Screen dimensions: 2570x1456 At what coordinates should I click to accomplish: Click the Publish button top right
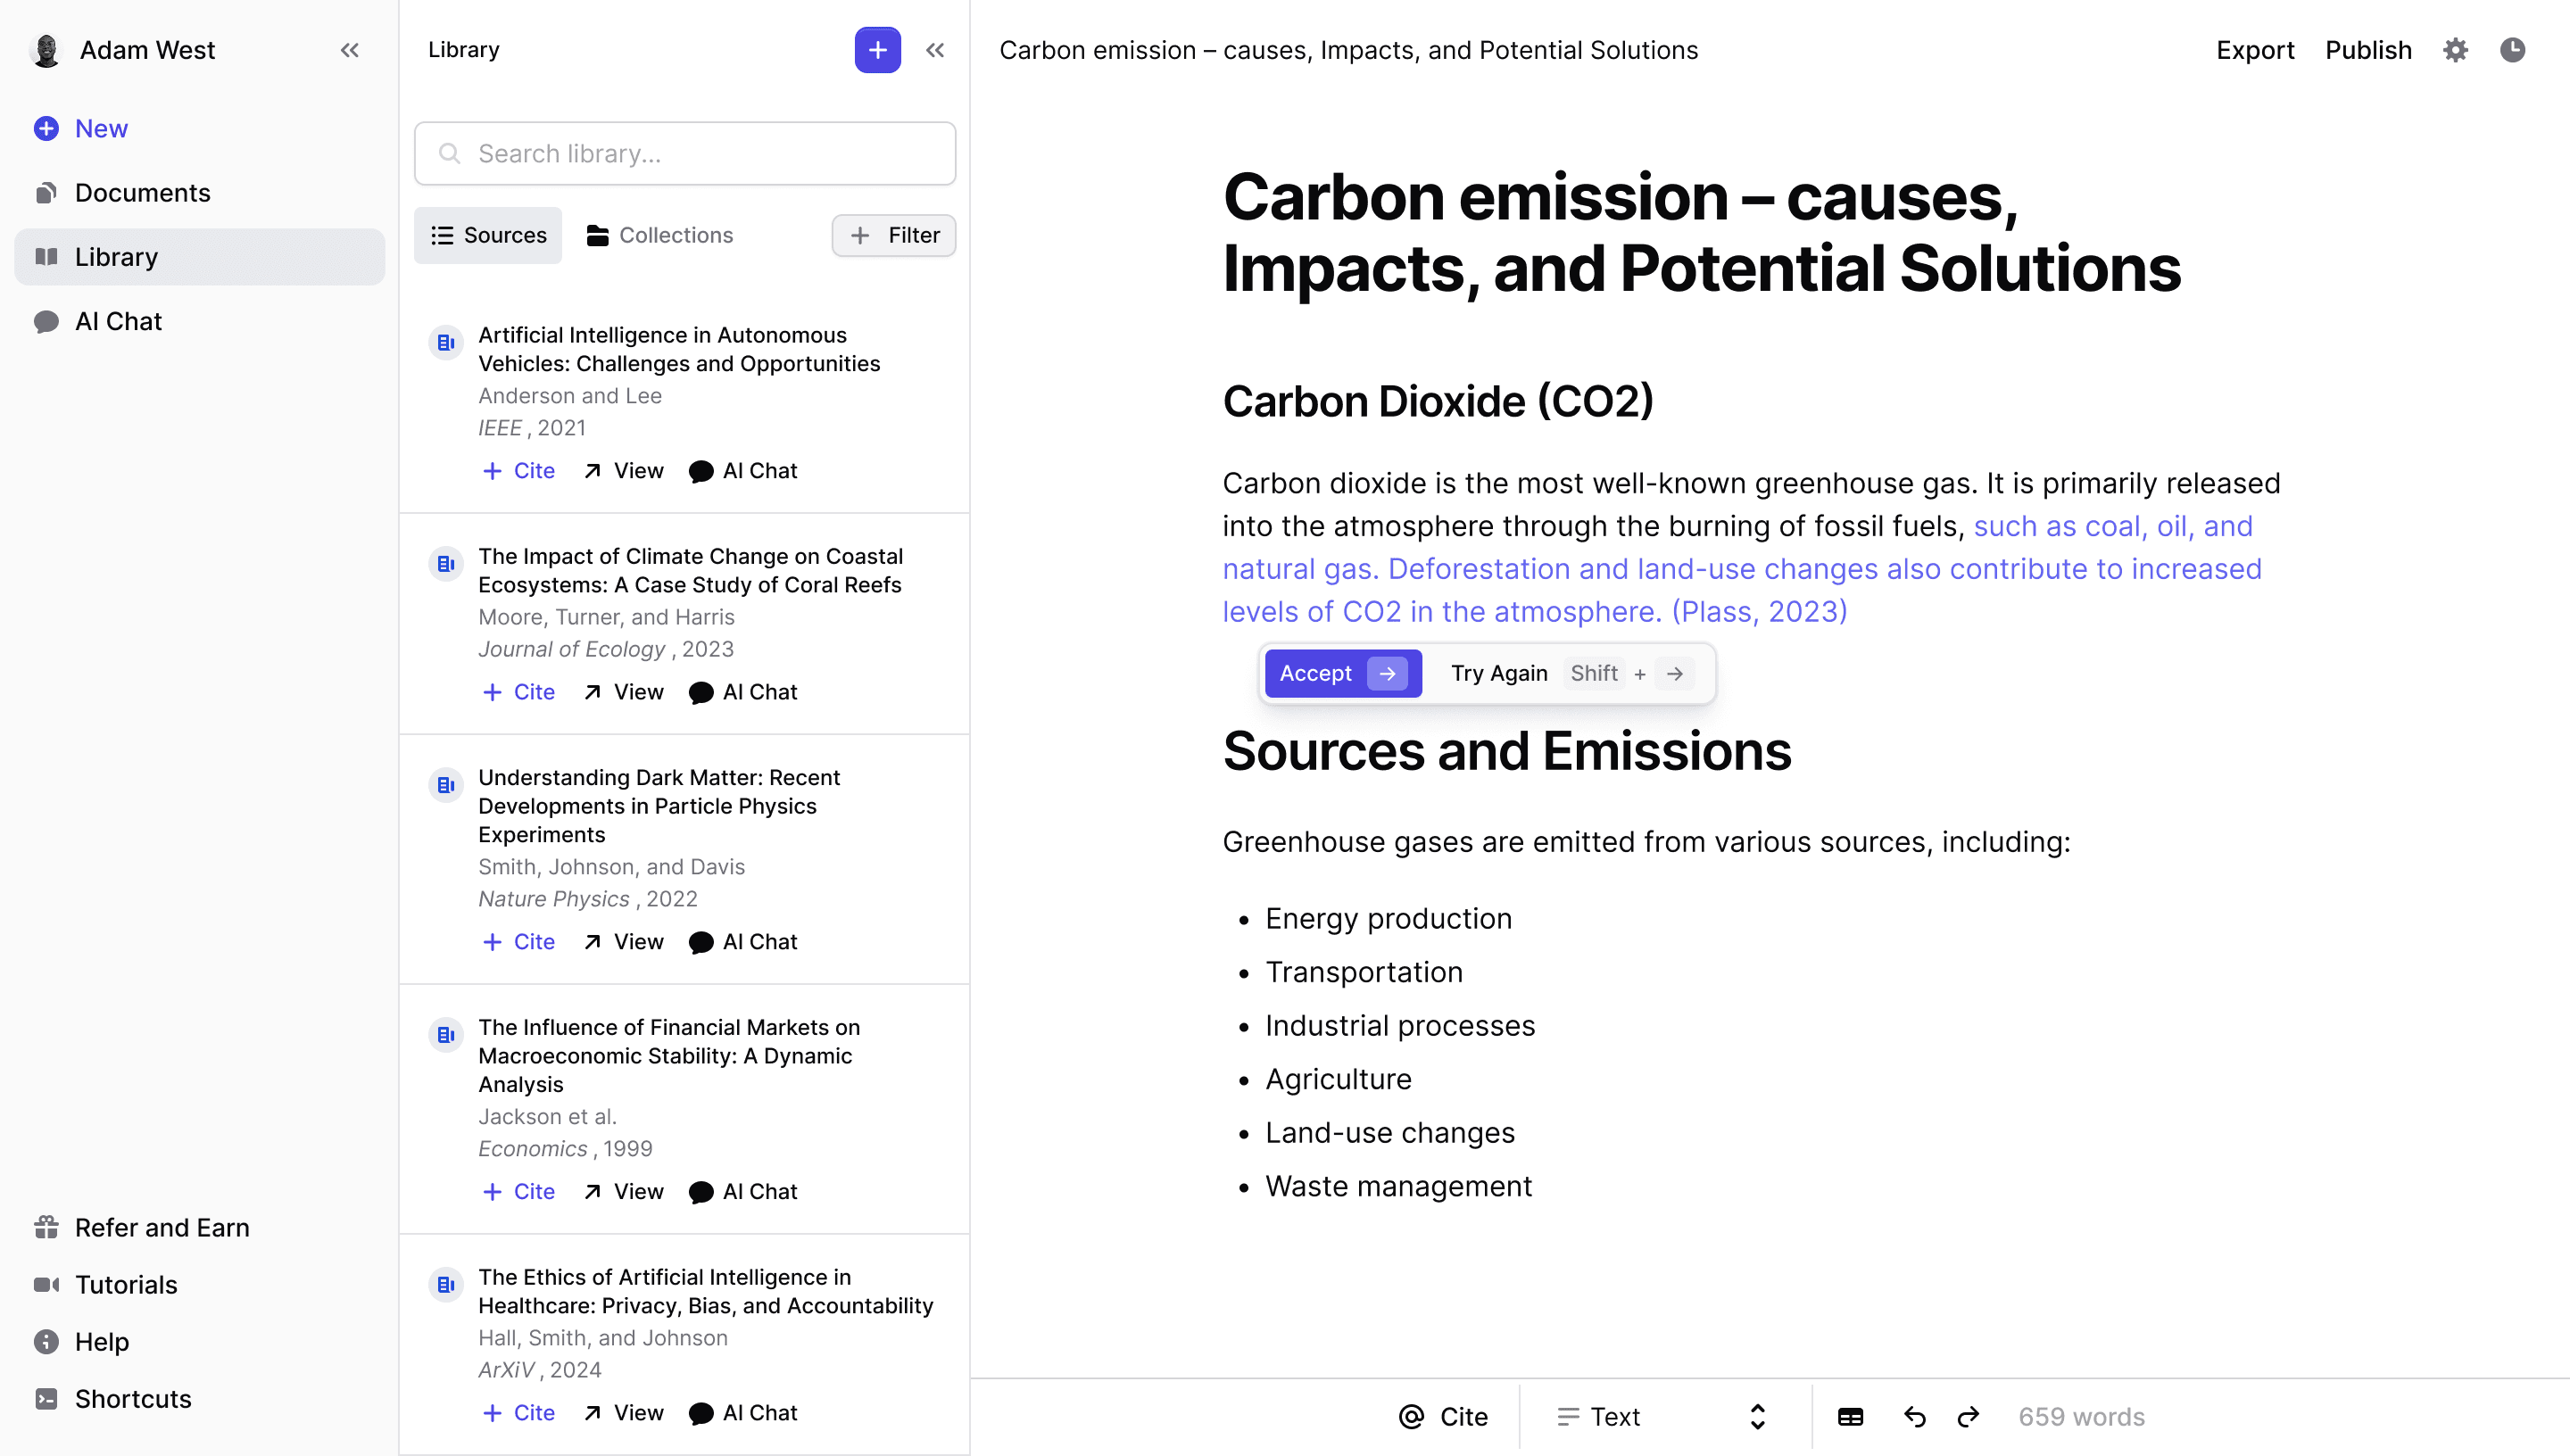[2367, 49]
